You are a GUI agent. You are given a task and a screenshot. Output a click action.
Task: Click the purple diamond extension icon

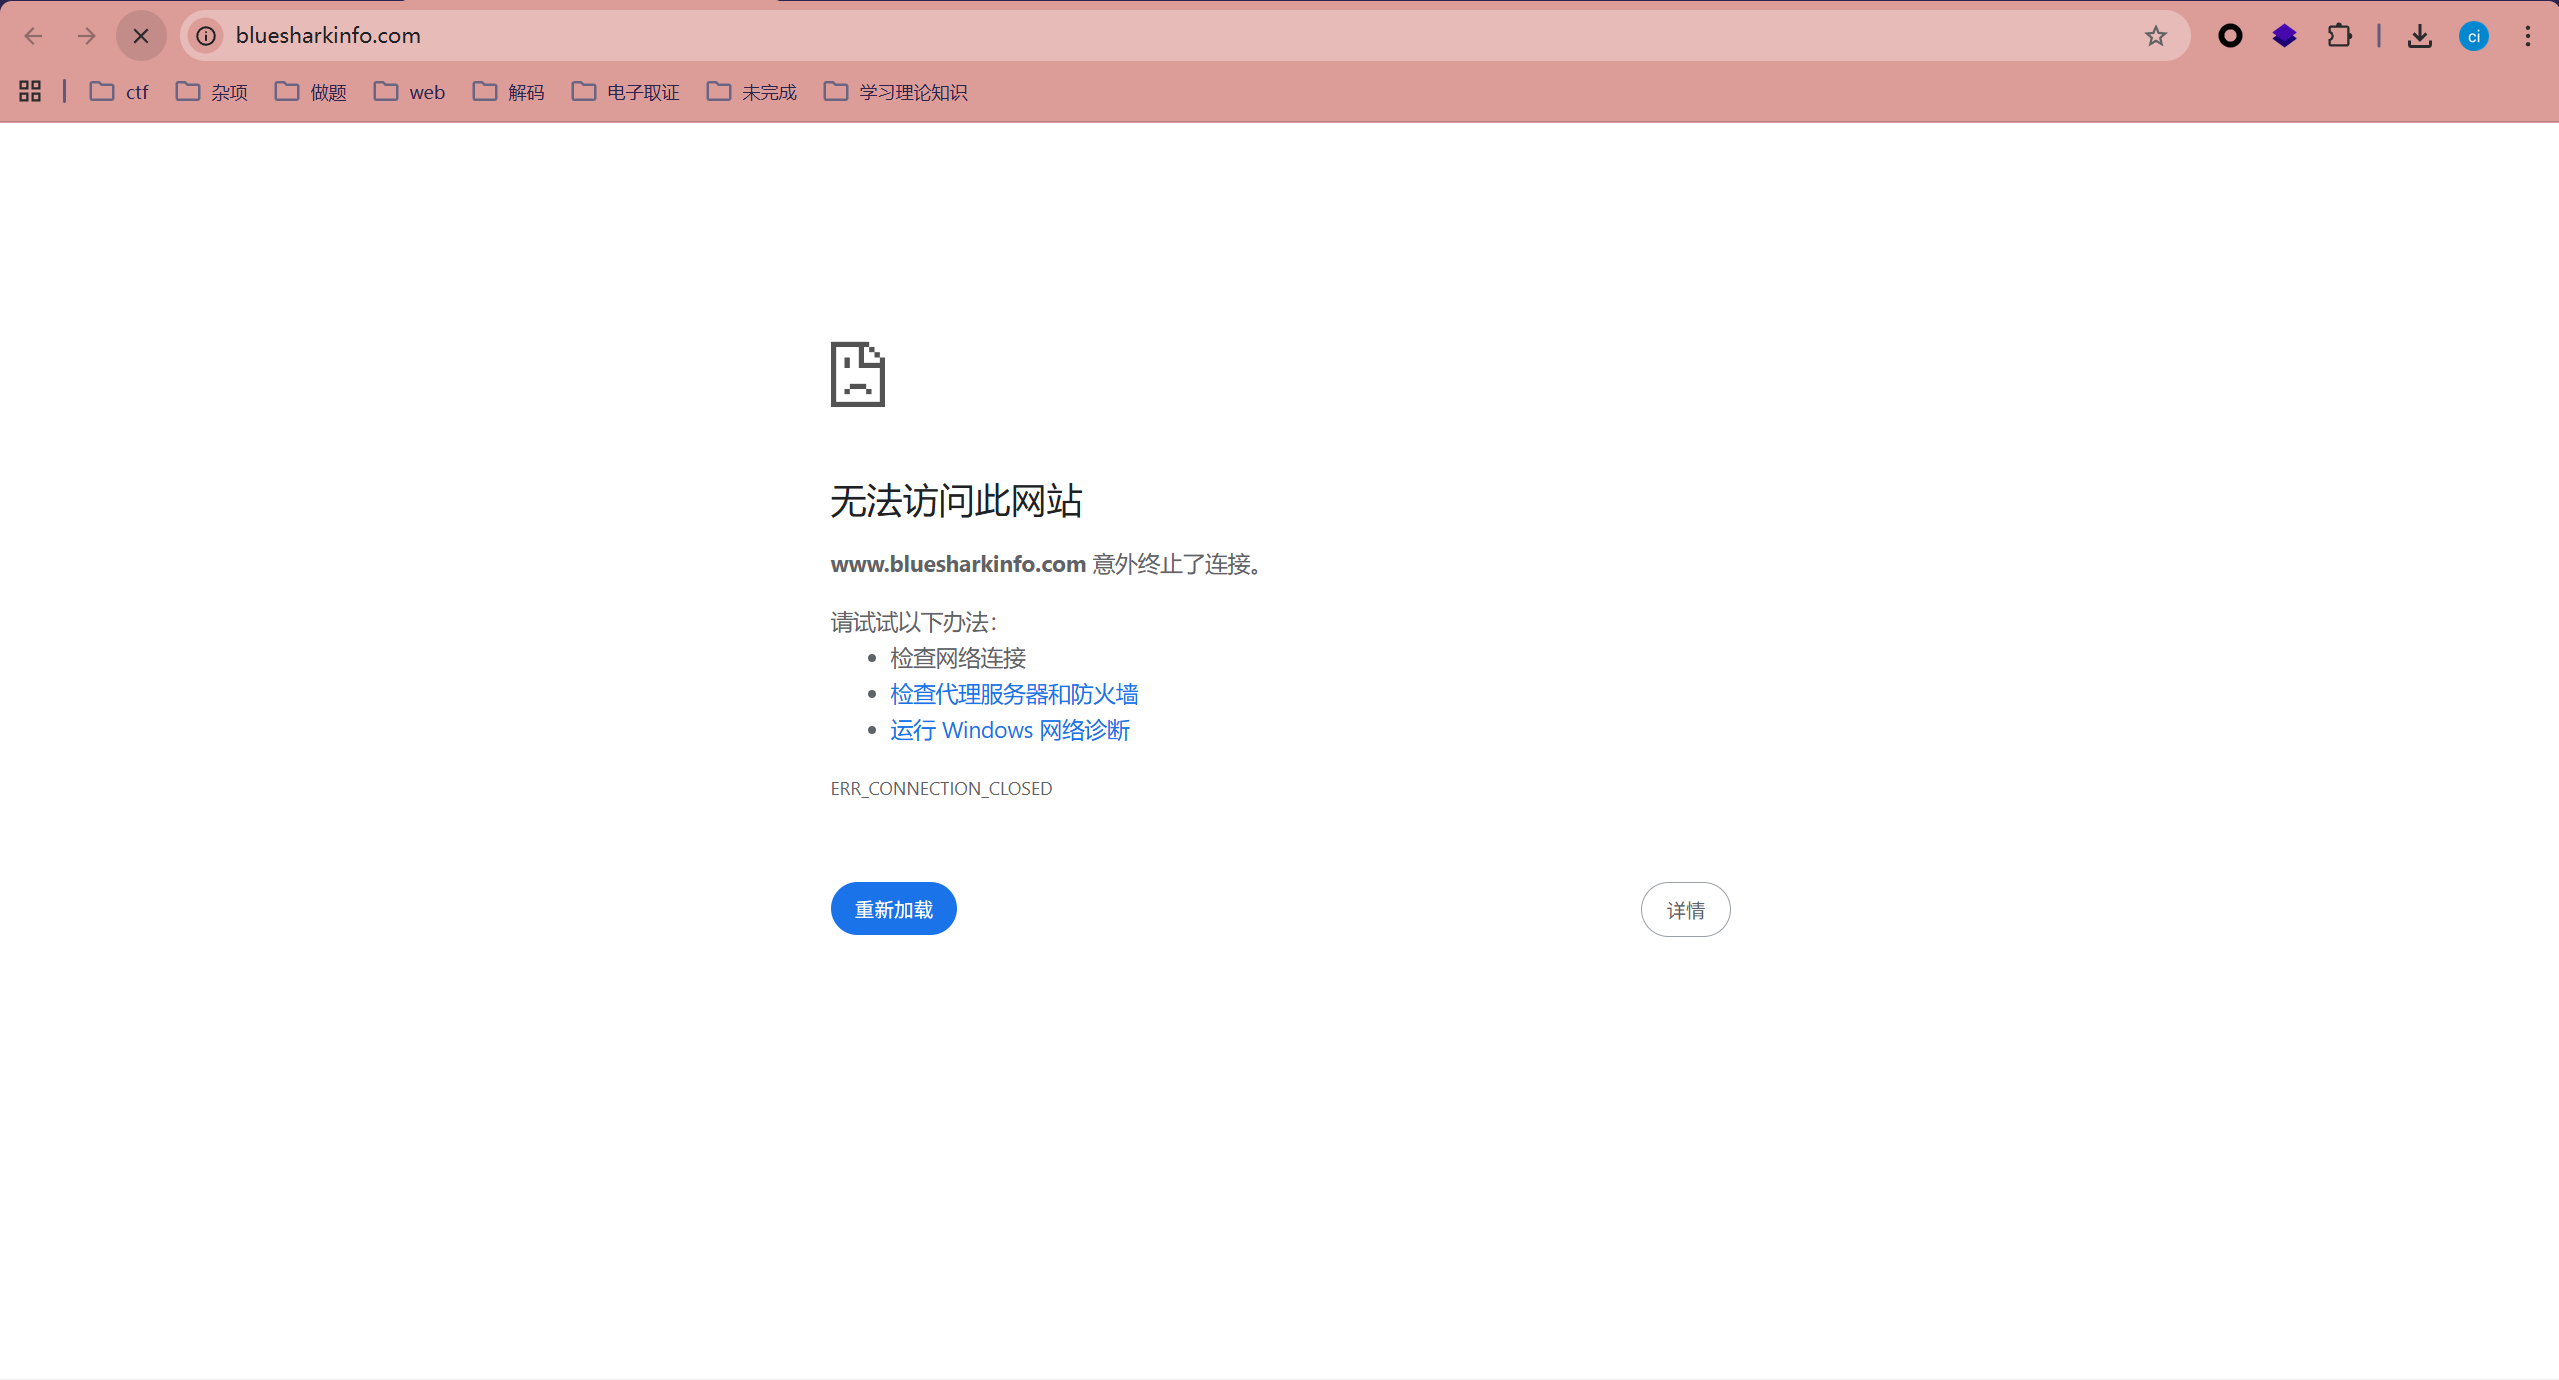(x=2284, y=36)
